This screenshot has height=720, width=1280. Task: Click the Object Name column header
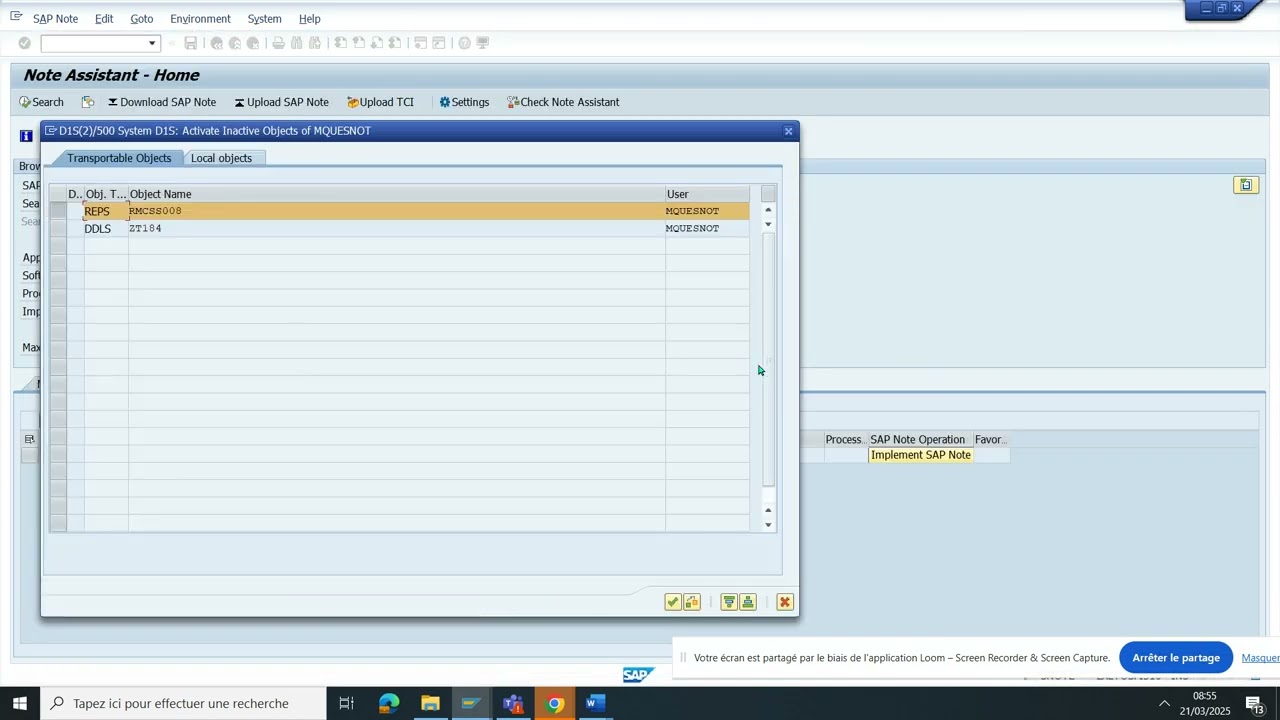397,194
